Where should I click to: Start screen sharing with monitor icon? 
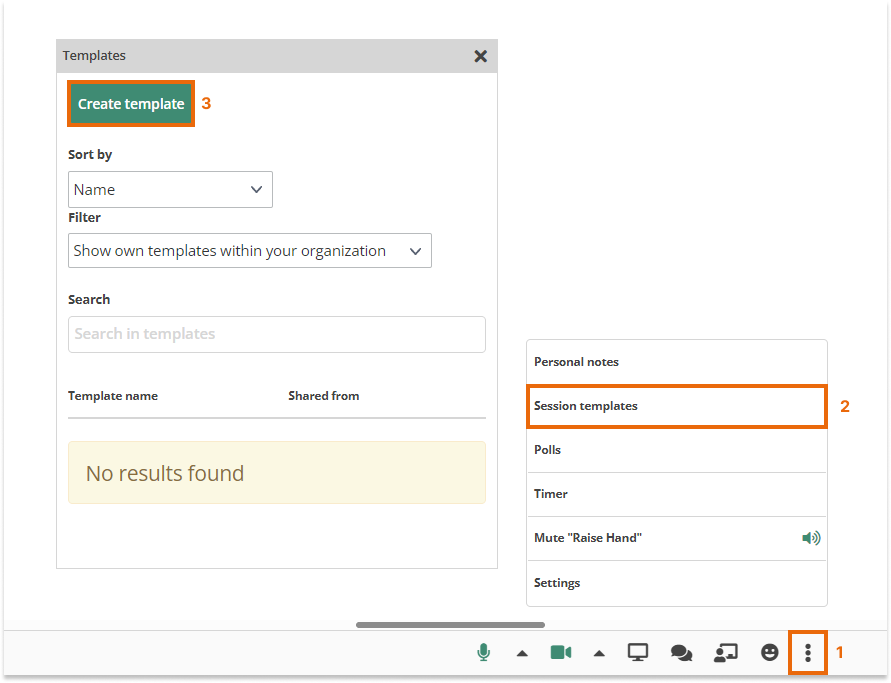[x=638, y=652]
